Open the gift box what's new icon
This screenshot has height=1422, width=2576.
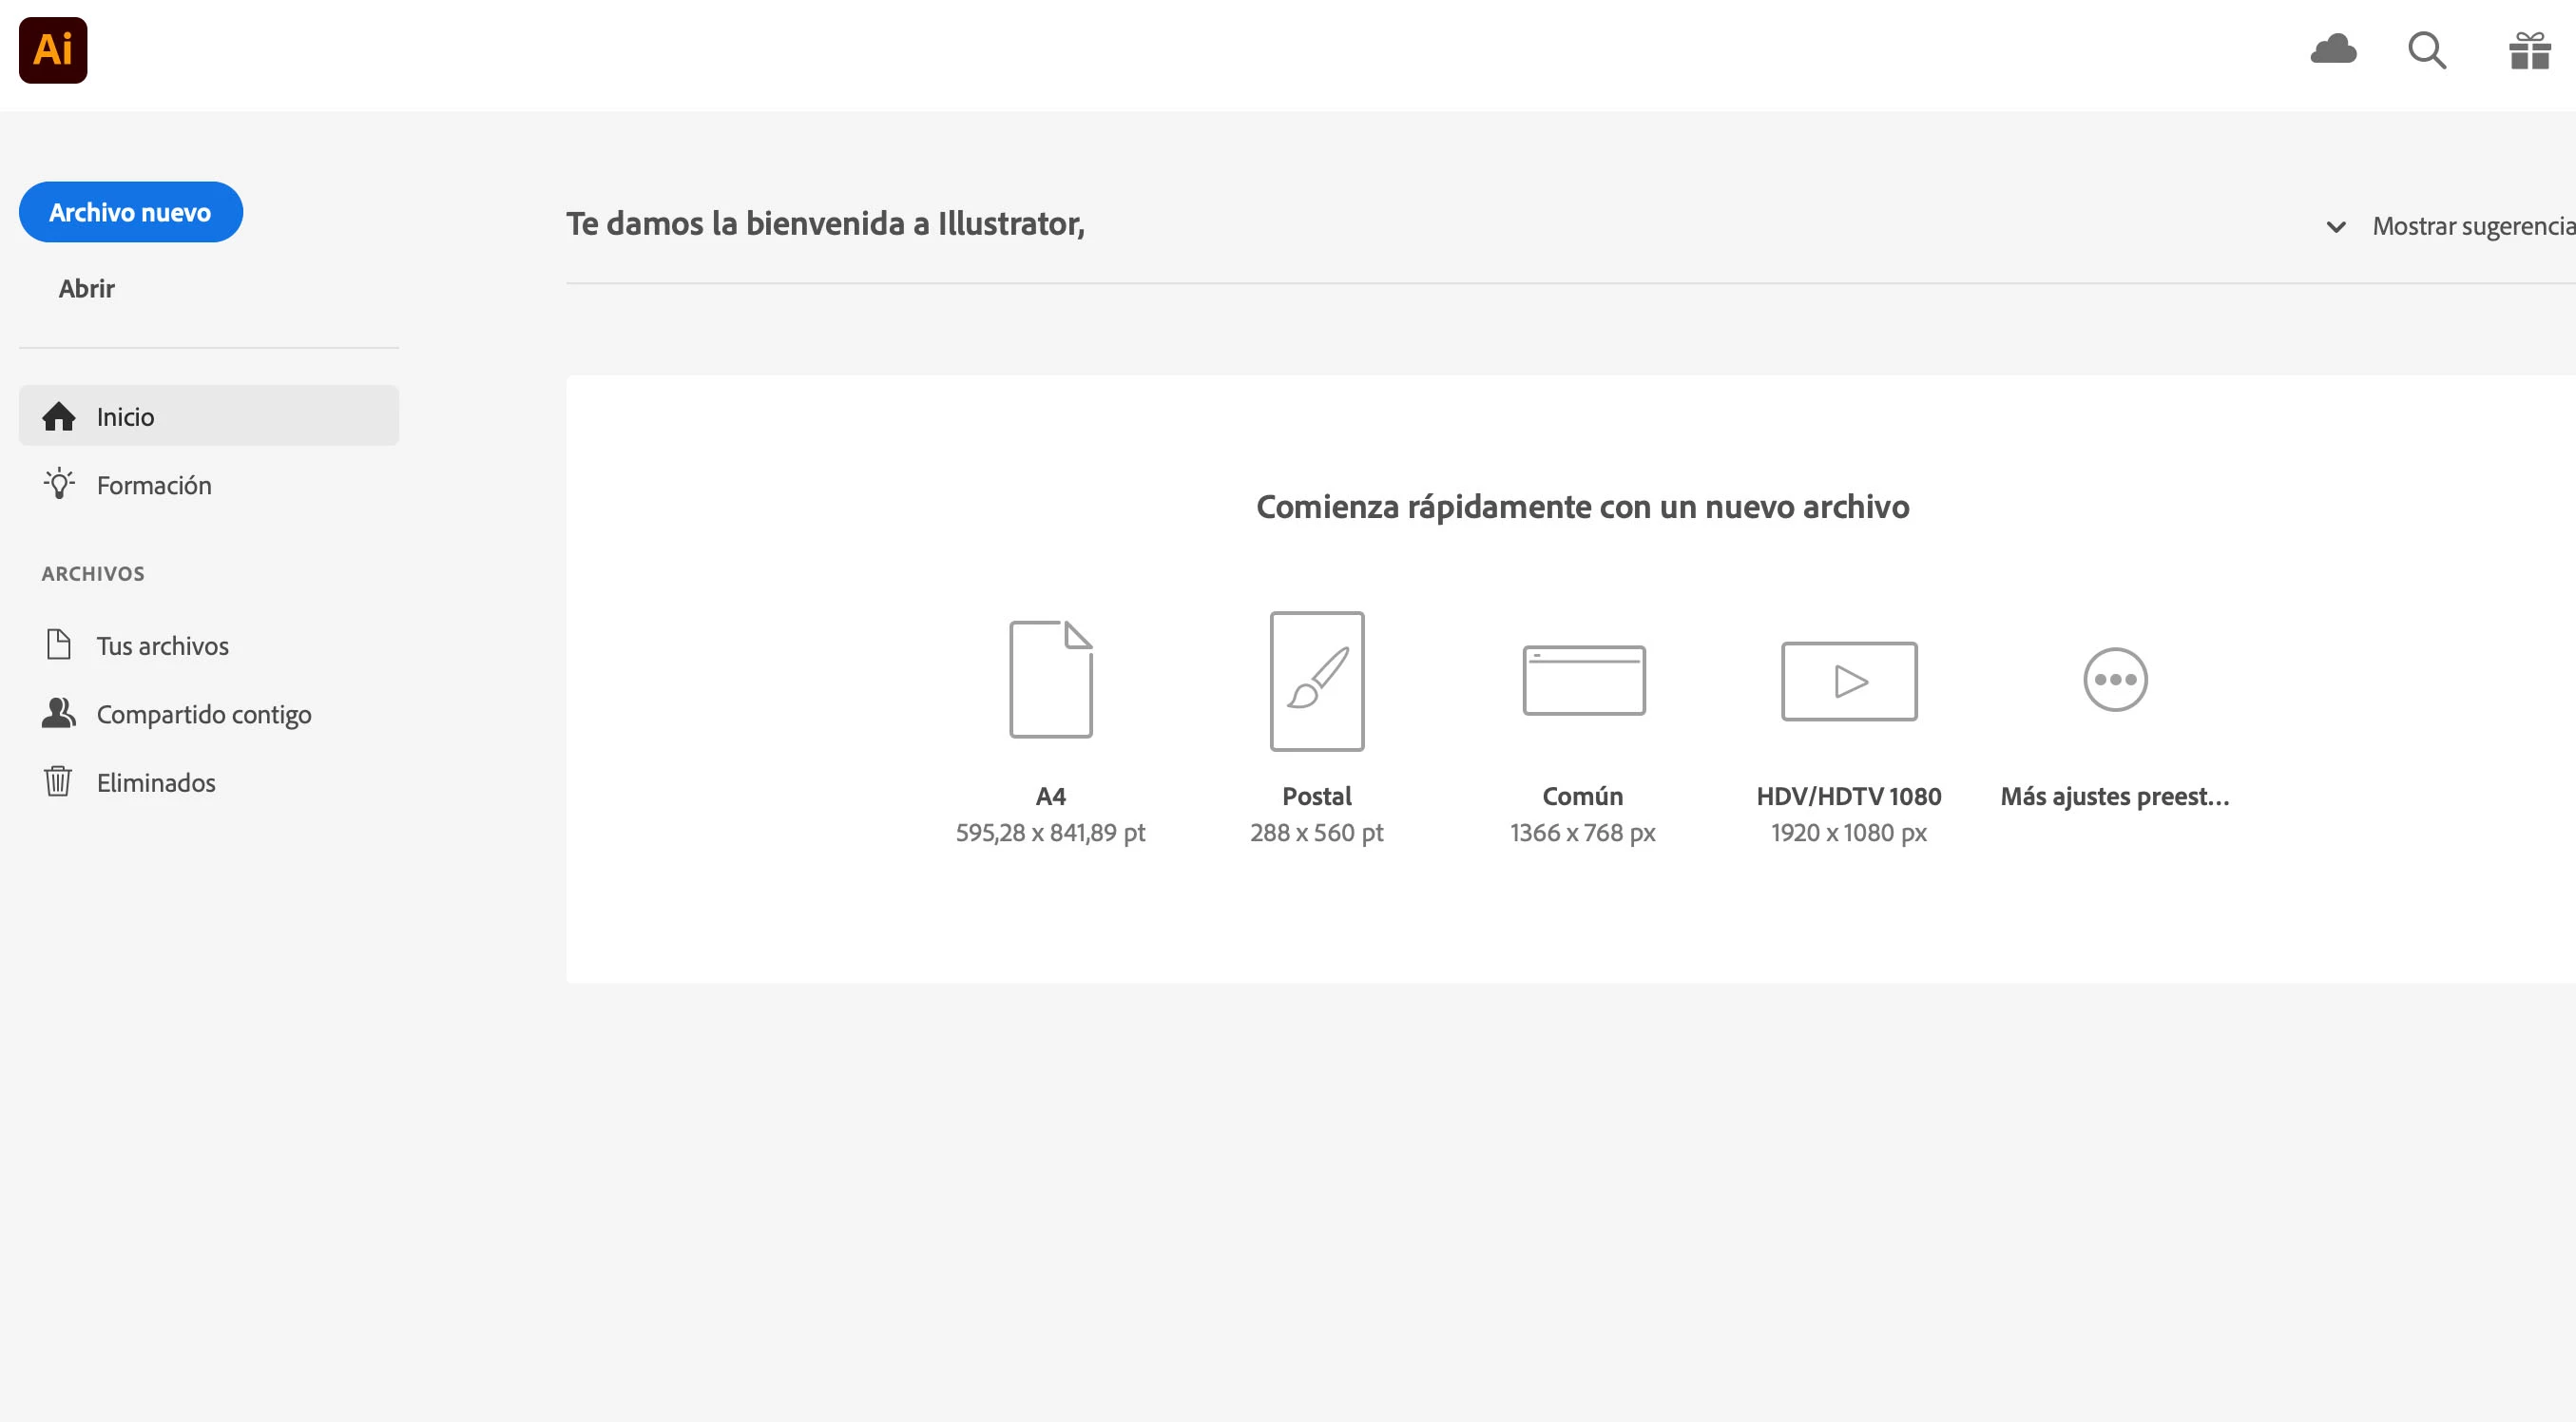click(2529, 50)
